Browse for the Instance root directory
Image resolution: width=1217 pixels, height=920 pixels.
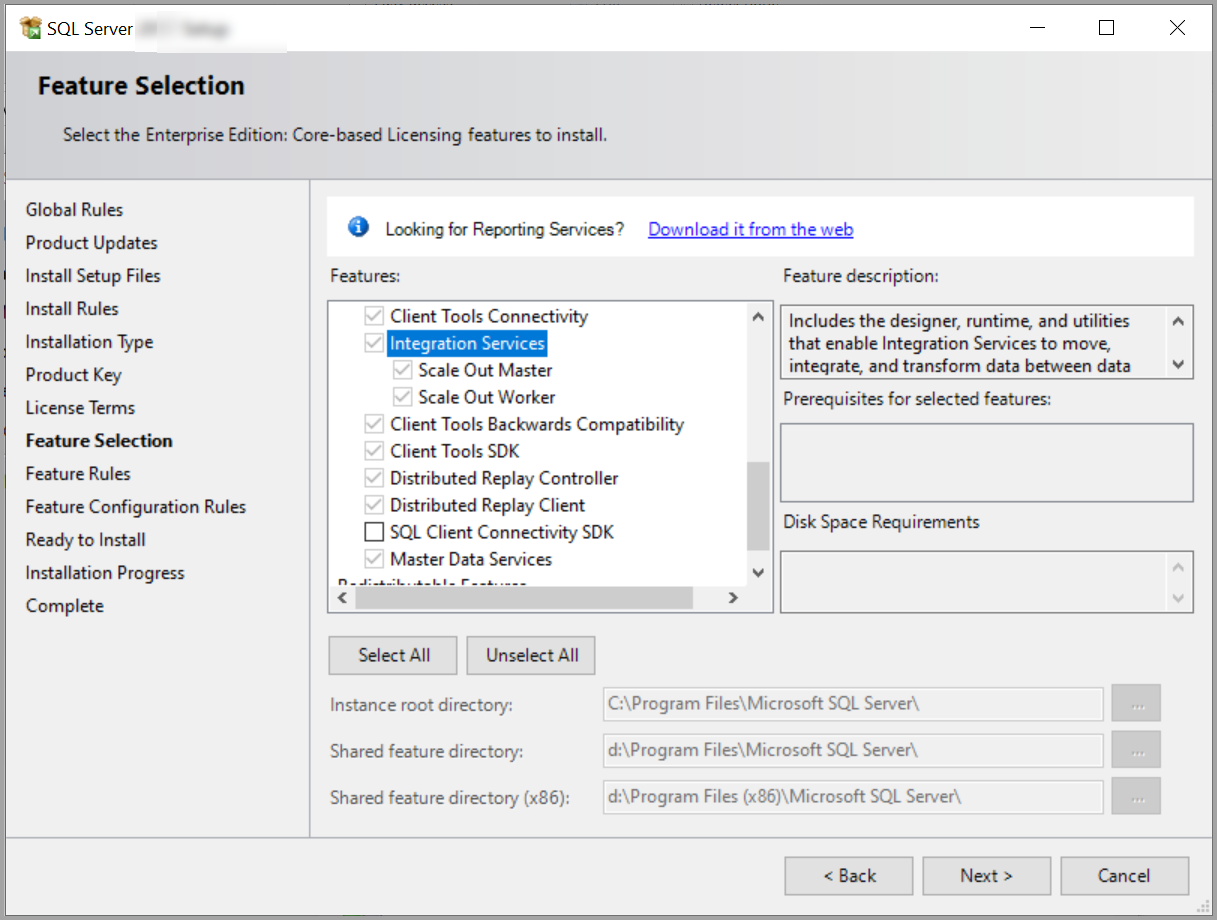click(x=1135, y=703)
